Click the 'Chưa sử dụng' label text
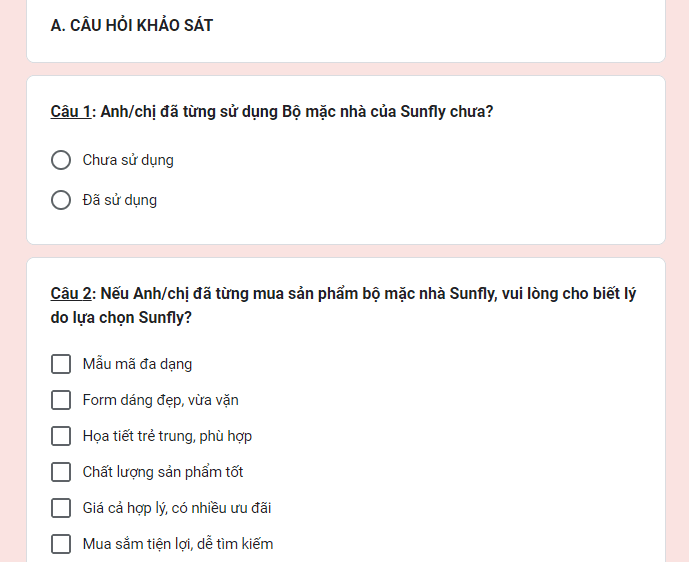This screenshot has width=689, height=562. point(128,160)
